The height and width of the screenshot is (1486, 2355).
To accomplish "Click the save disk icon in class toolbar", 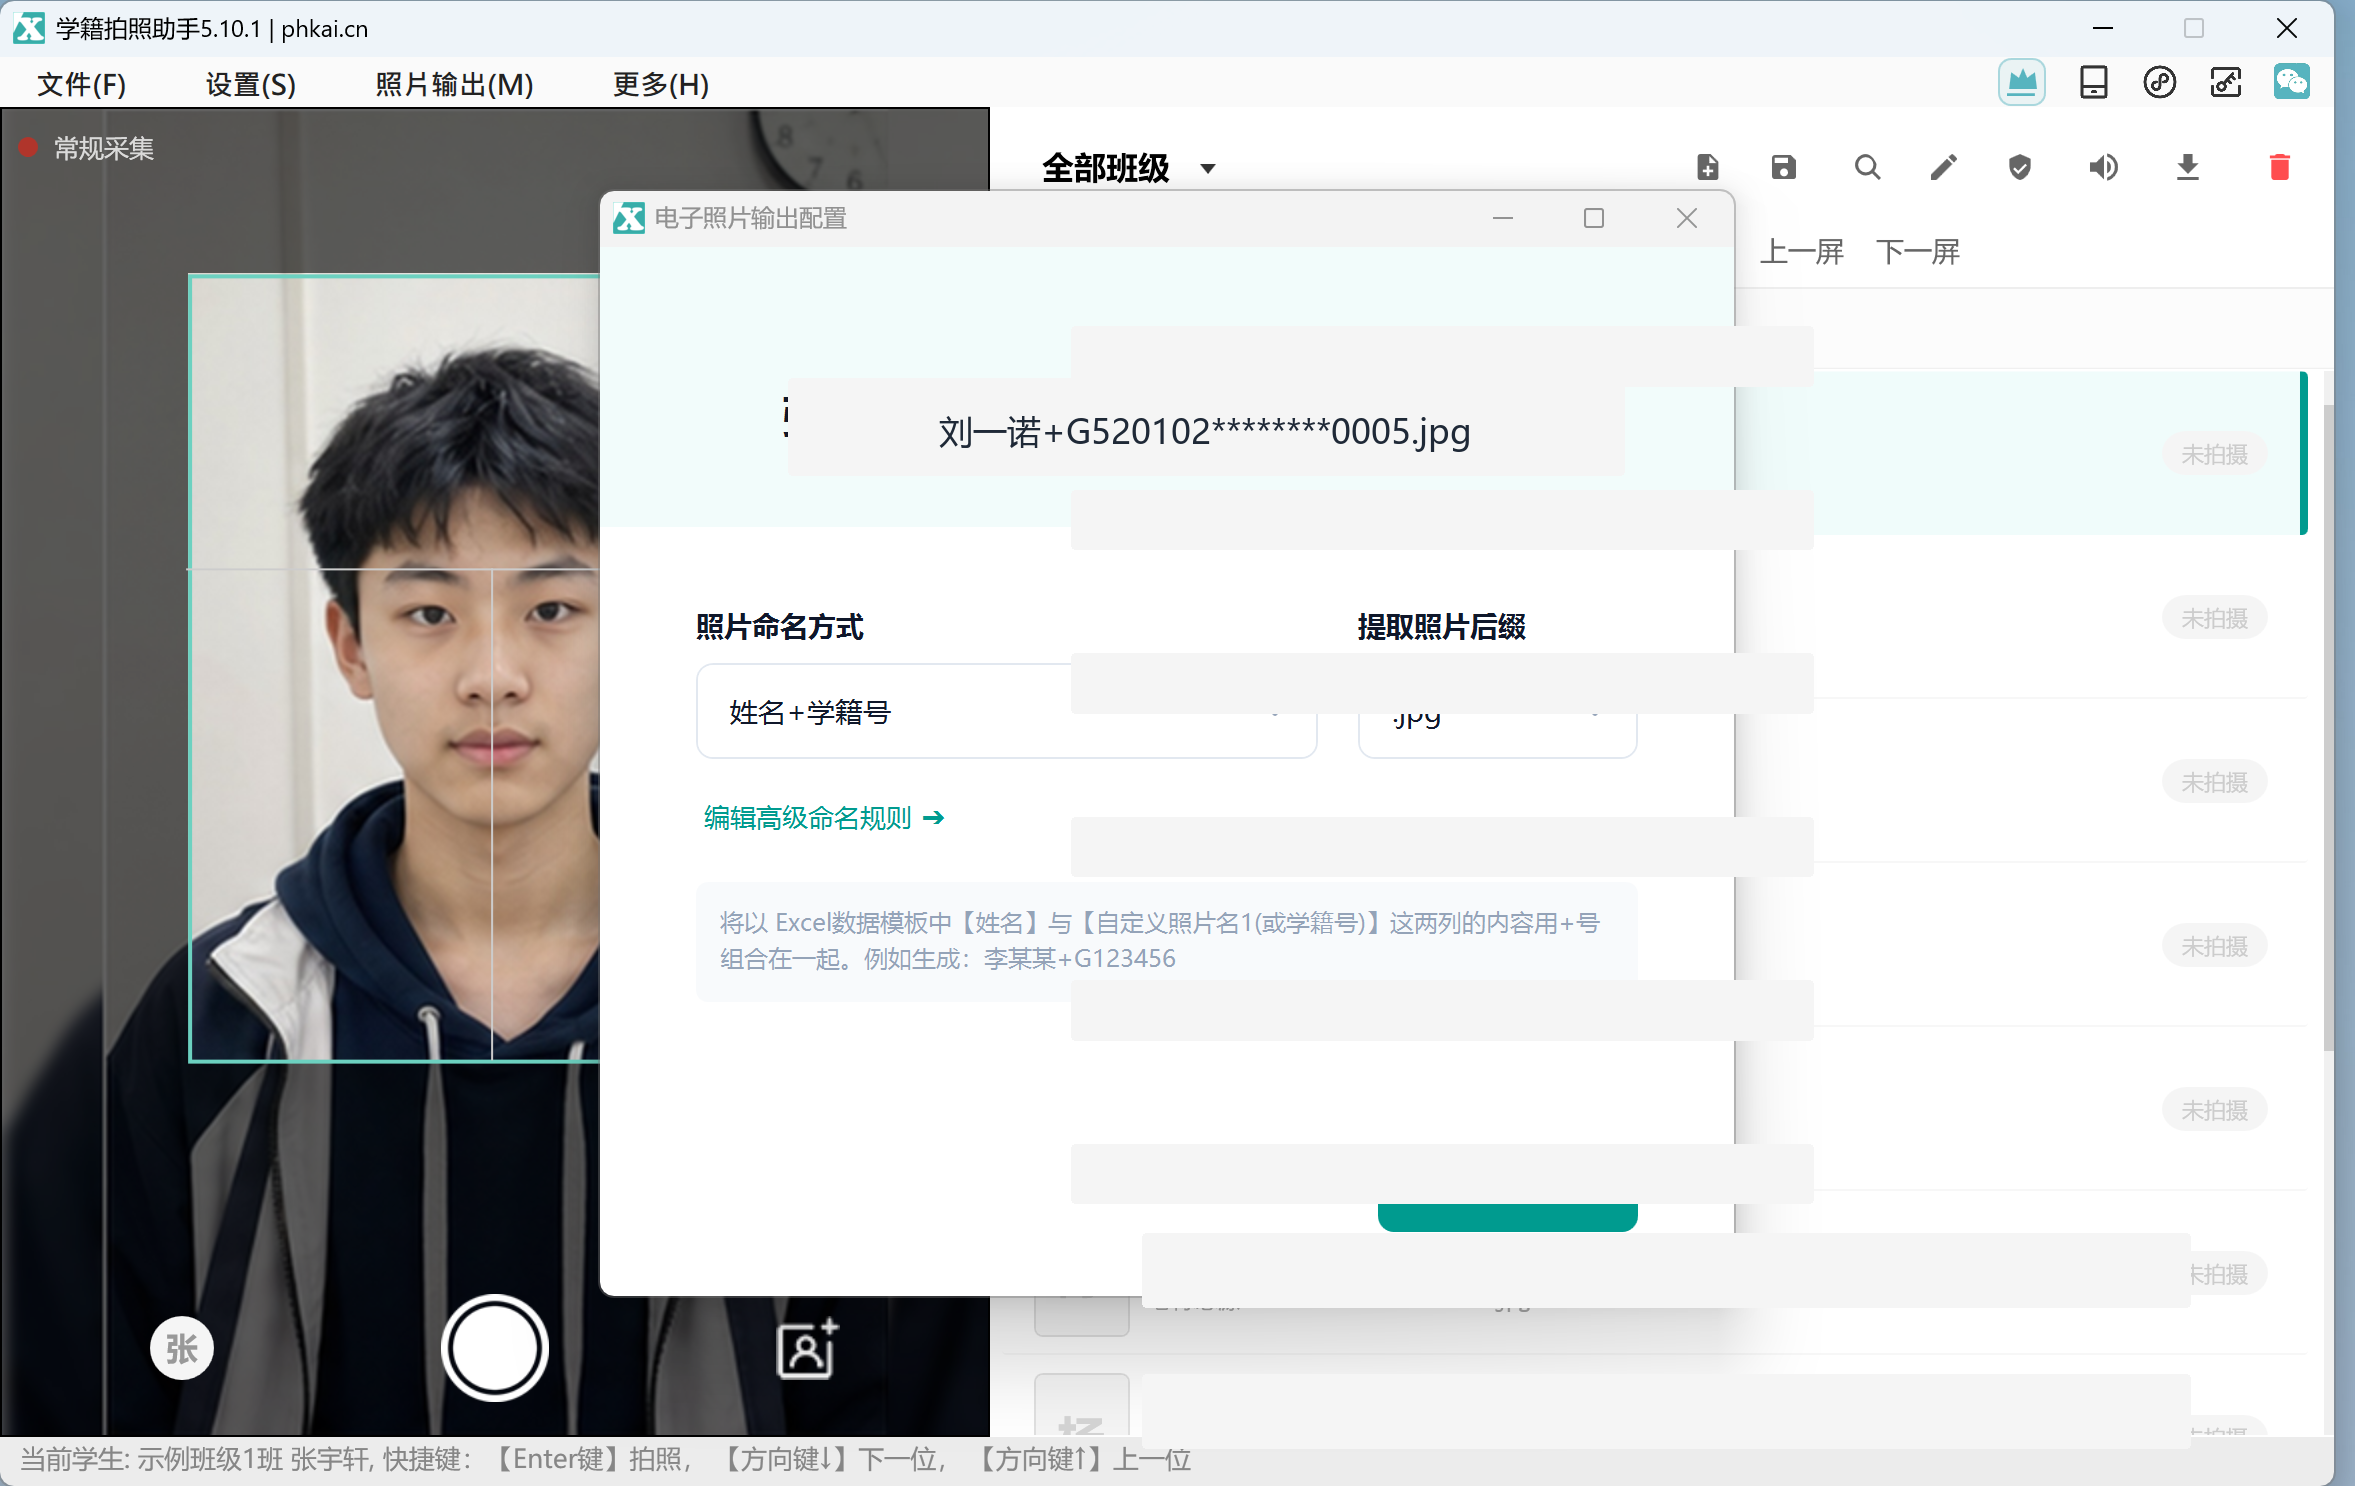I will point(1784,167).
